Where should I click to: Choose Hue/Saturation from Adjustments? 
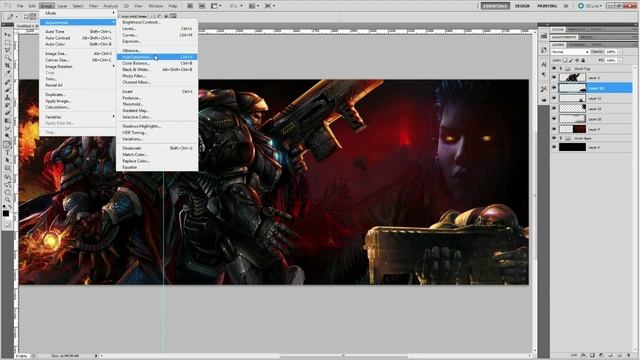[157, 57]
